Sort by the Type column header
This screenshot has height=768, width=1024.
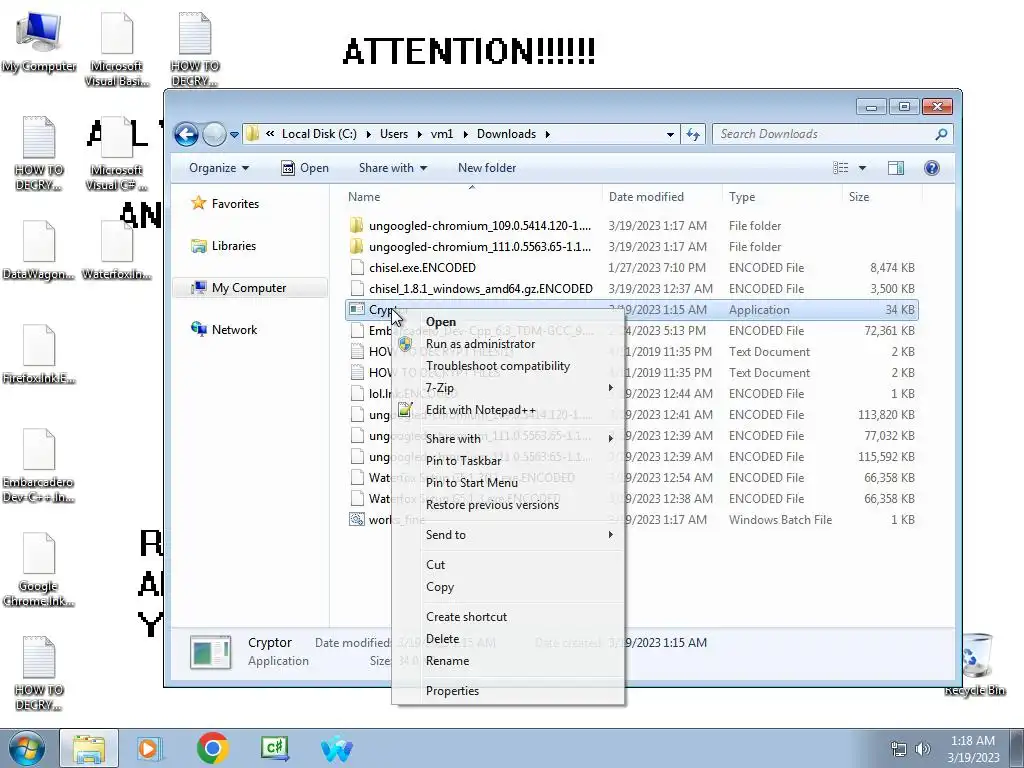point(782,197)
